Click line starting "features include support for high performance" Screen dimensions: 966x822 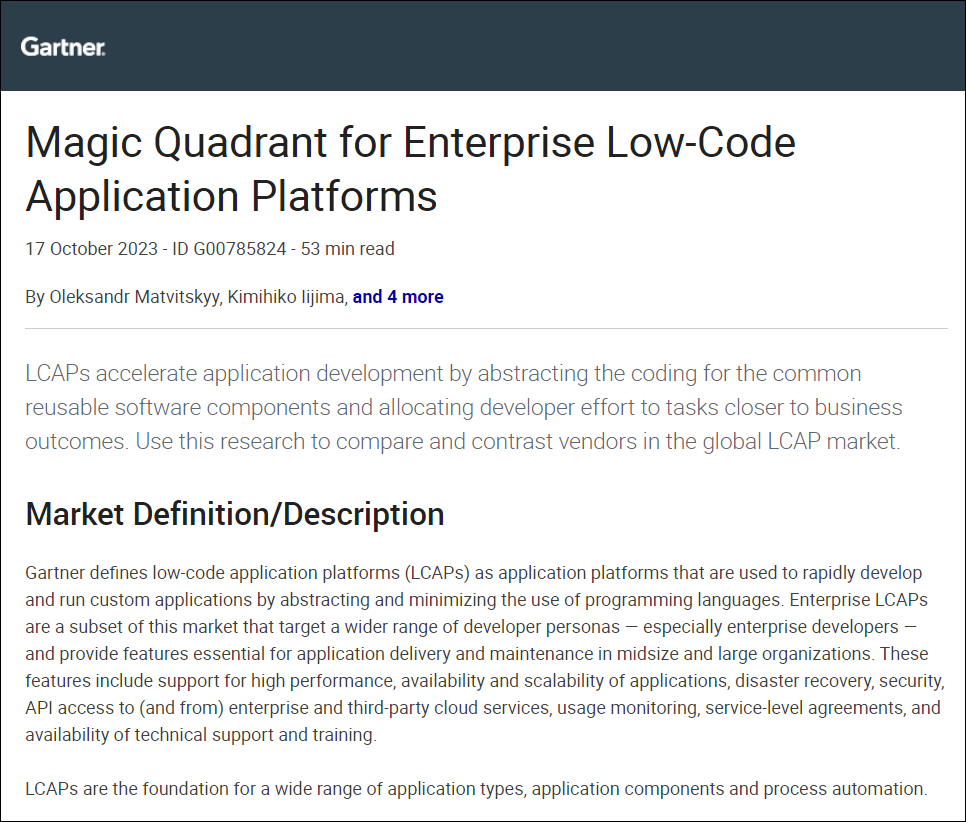(485, 681)
